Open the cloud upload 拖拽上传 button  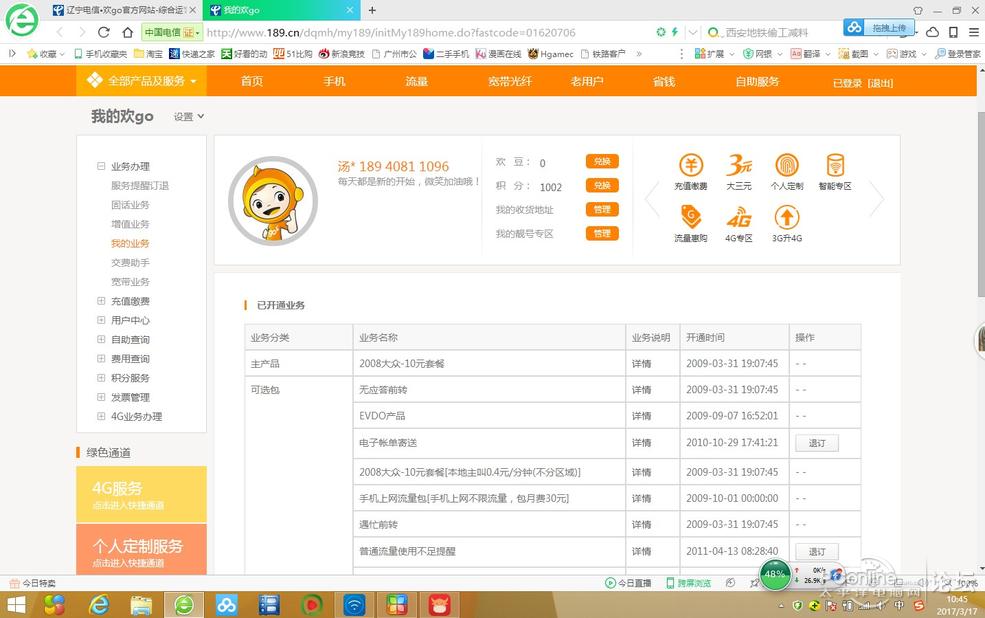pyautogui.click(x=878, y=28)
